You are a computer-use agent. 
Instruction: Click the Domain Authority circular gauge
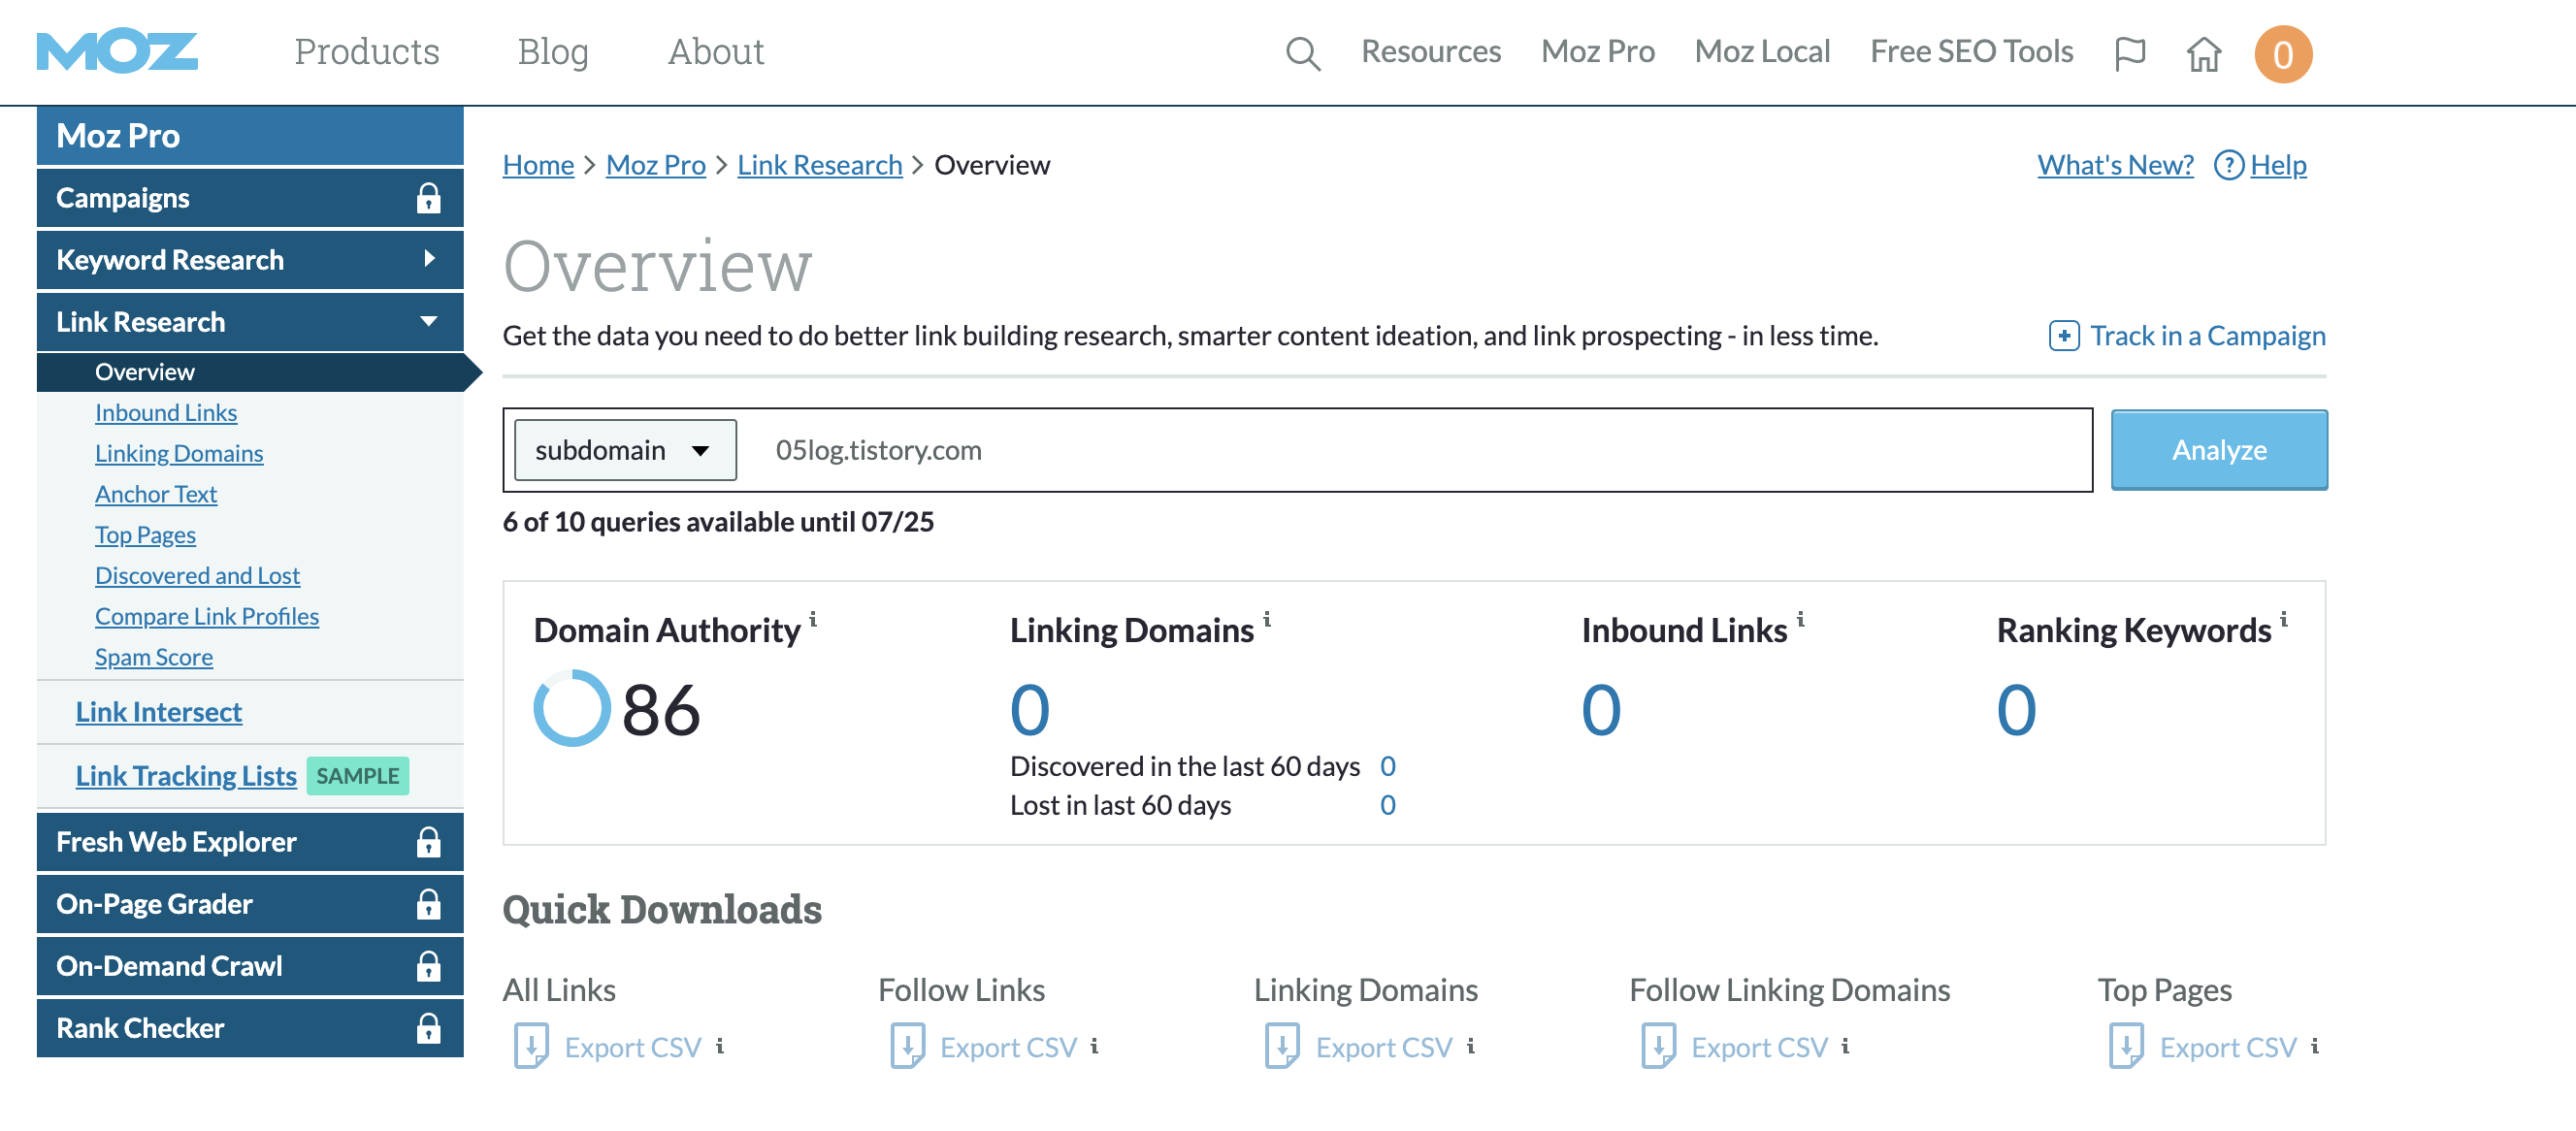tap(572, 708)
